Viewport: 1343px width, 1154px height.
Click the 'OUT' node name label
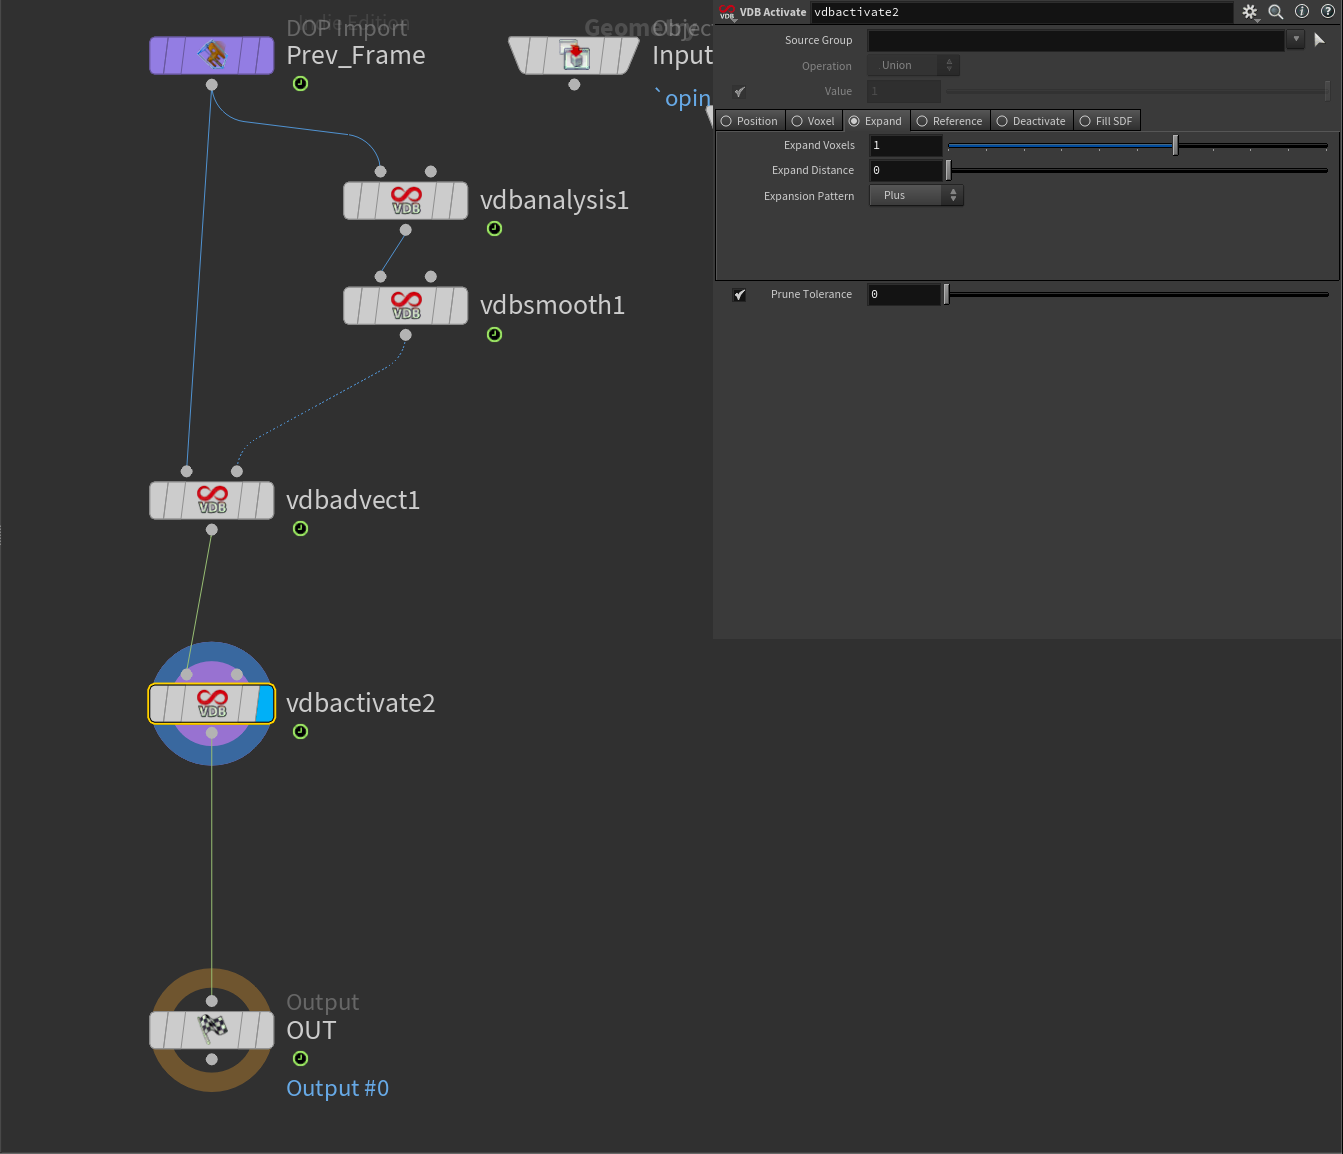pyautogui.click(x=311, y=1030)
